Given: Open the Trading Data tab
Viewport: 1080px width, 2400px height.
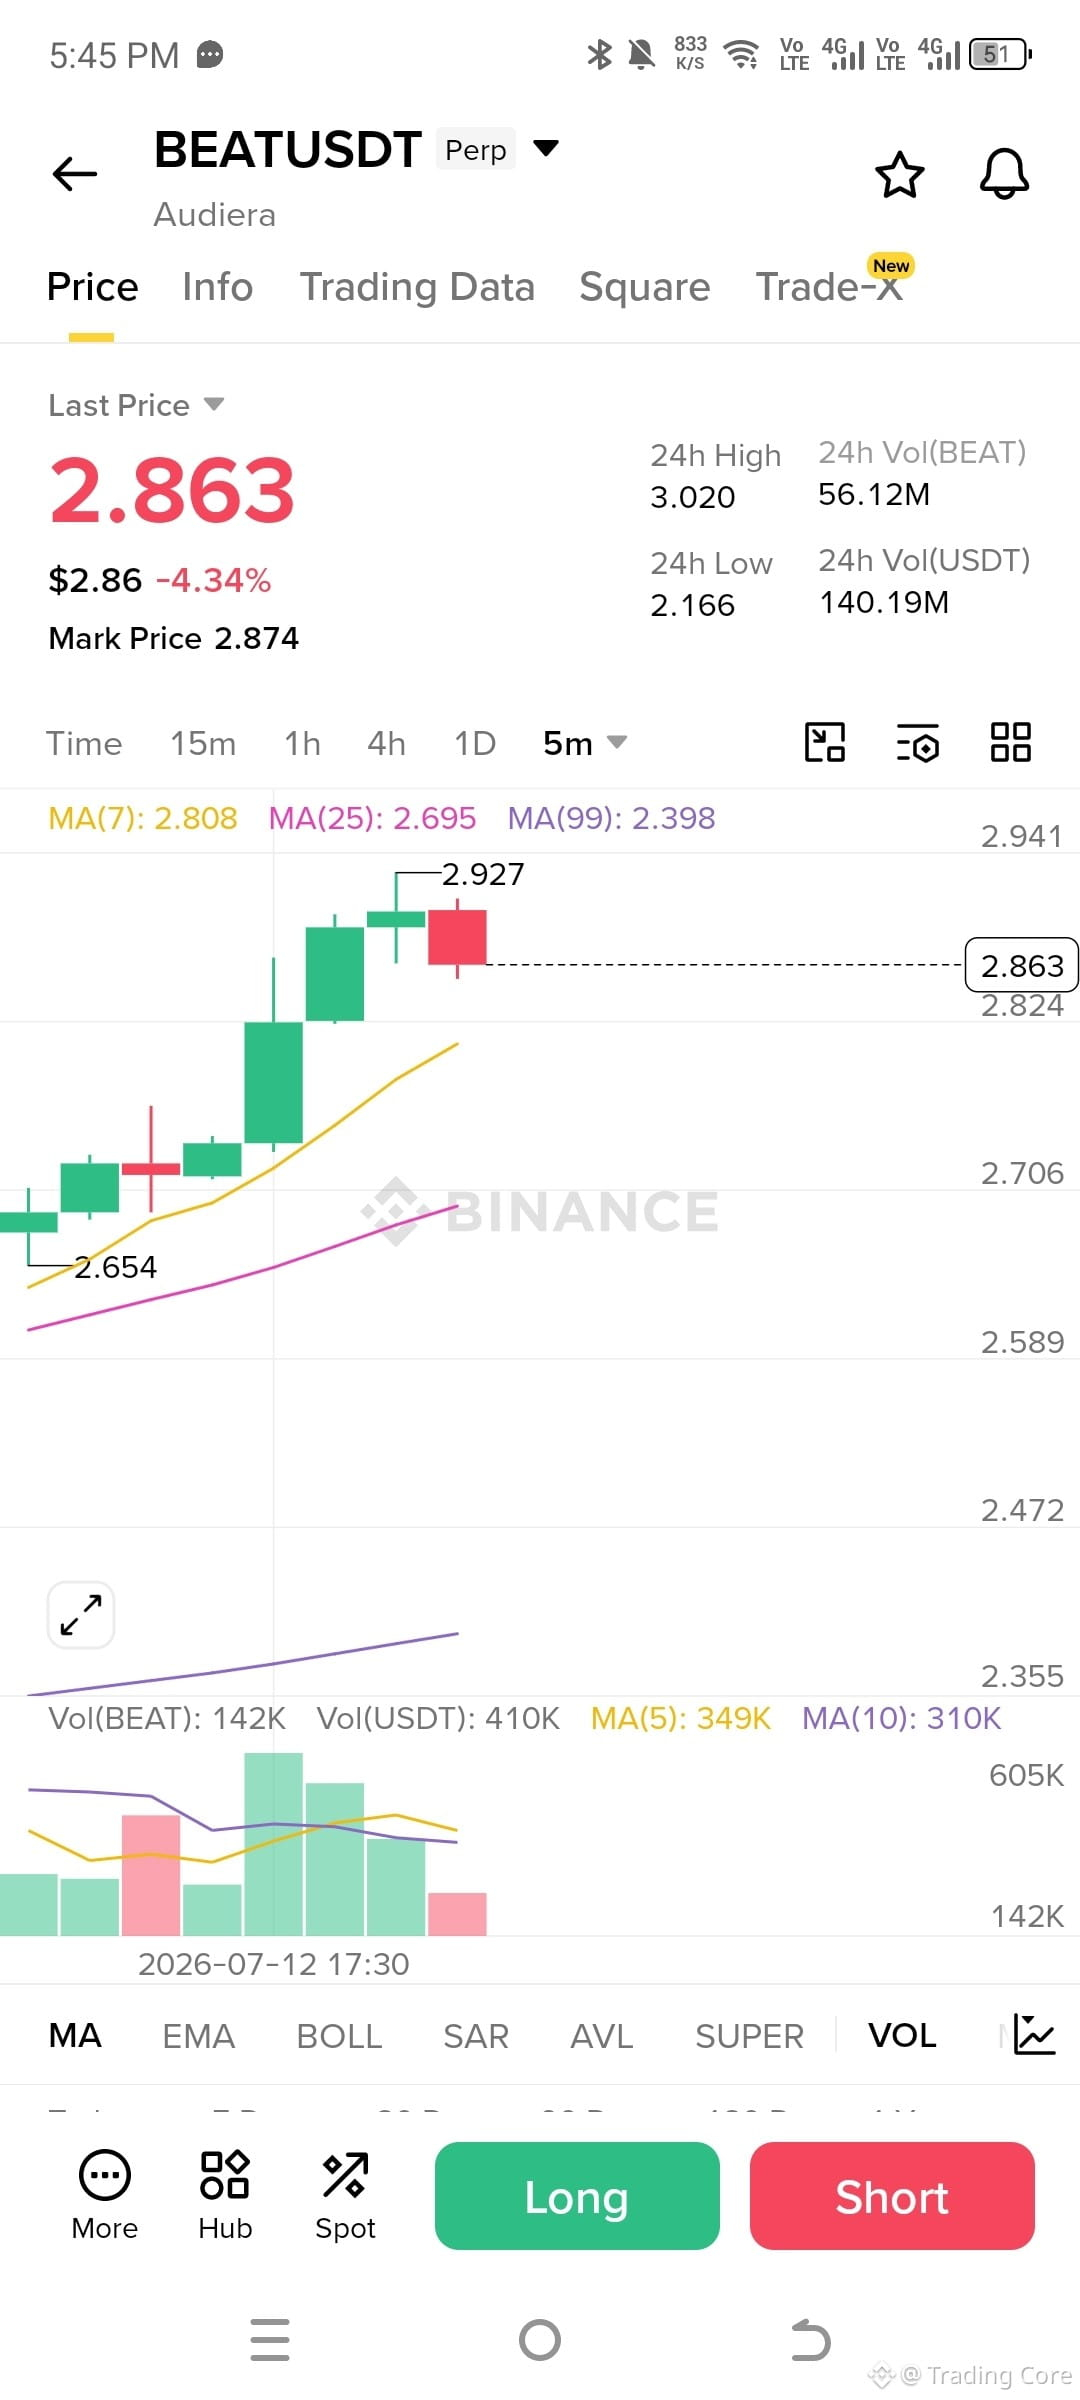Looking at the screenshot, I should point(417,287).
